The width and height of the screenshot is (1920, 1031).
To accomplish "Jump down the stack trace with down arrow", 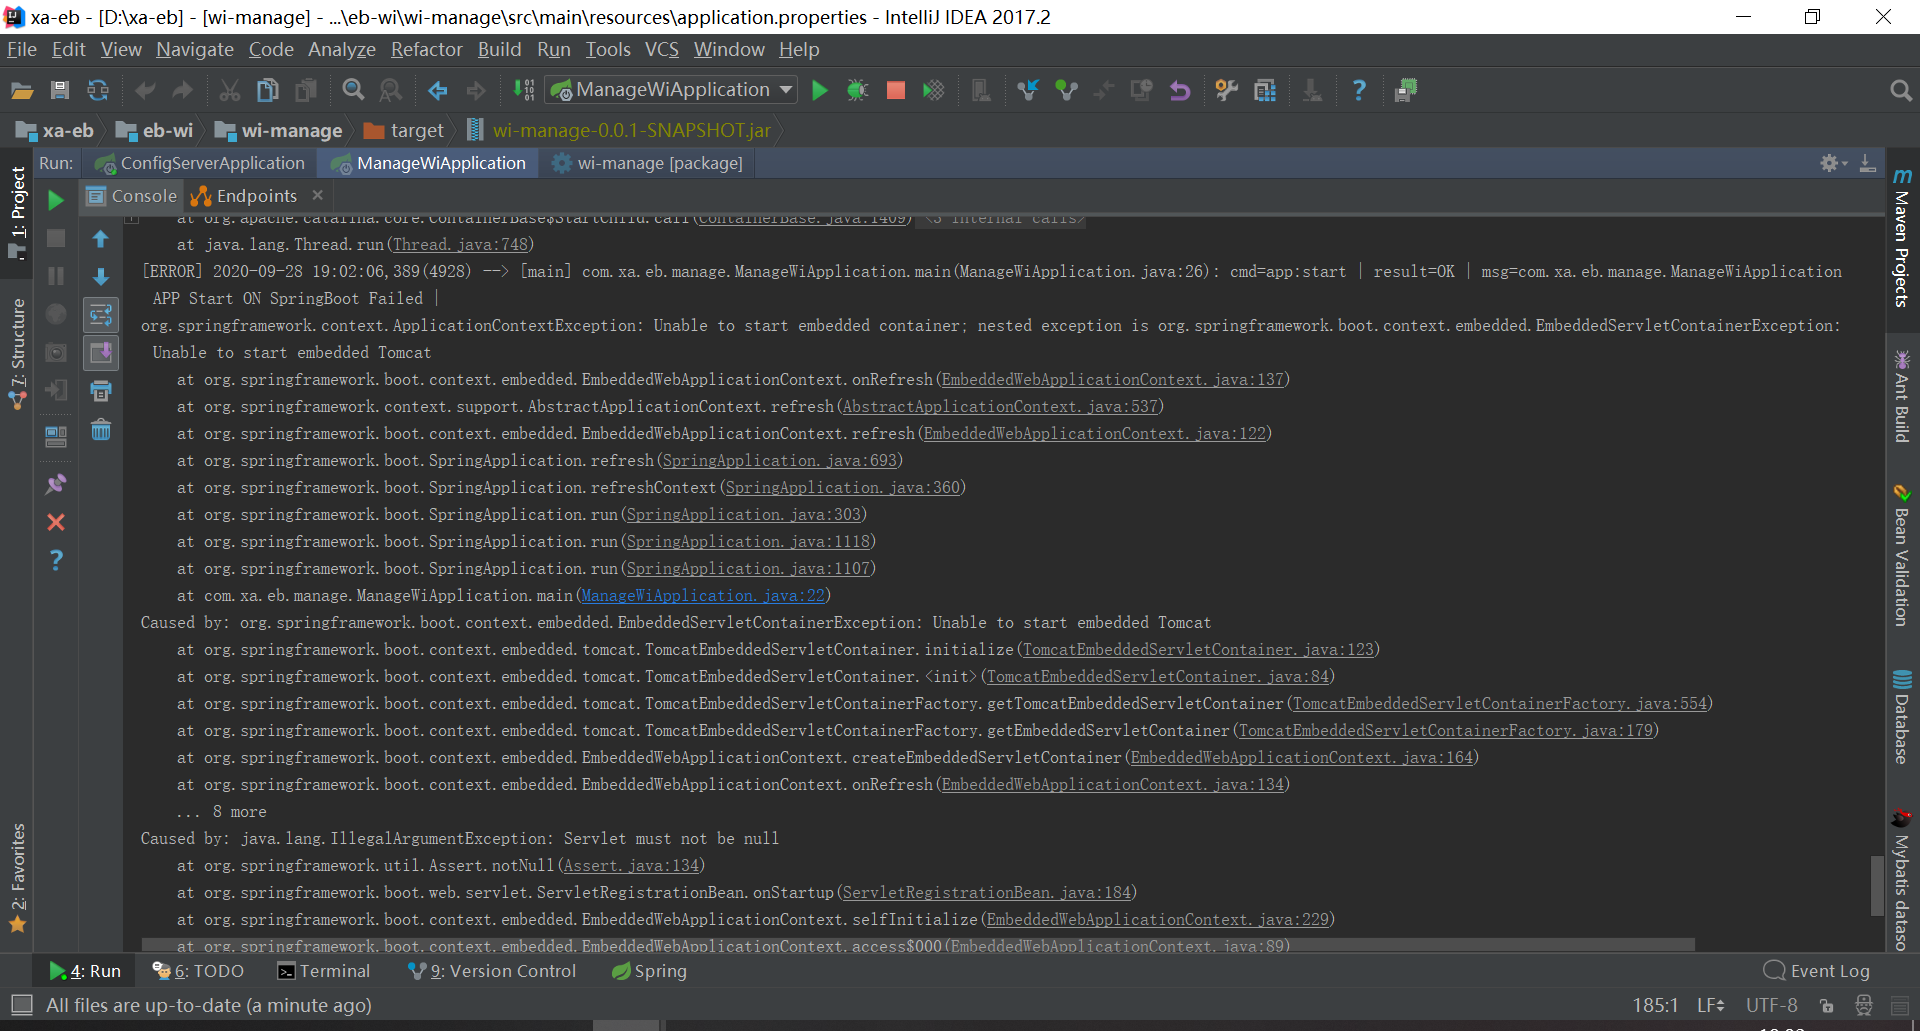I will pos(100,277).
